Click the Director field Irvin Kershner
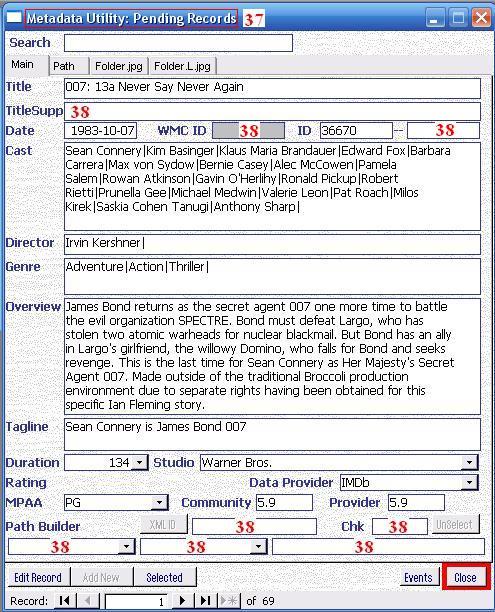Screen dimensions: 495x612 (272, 244)
